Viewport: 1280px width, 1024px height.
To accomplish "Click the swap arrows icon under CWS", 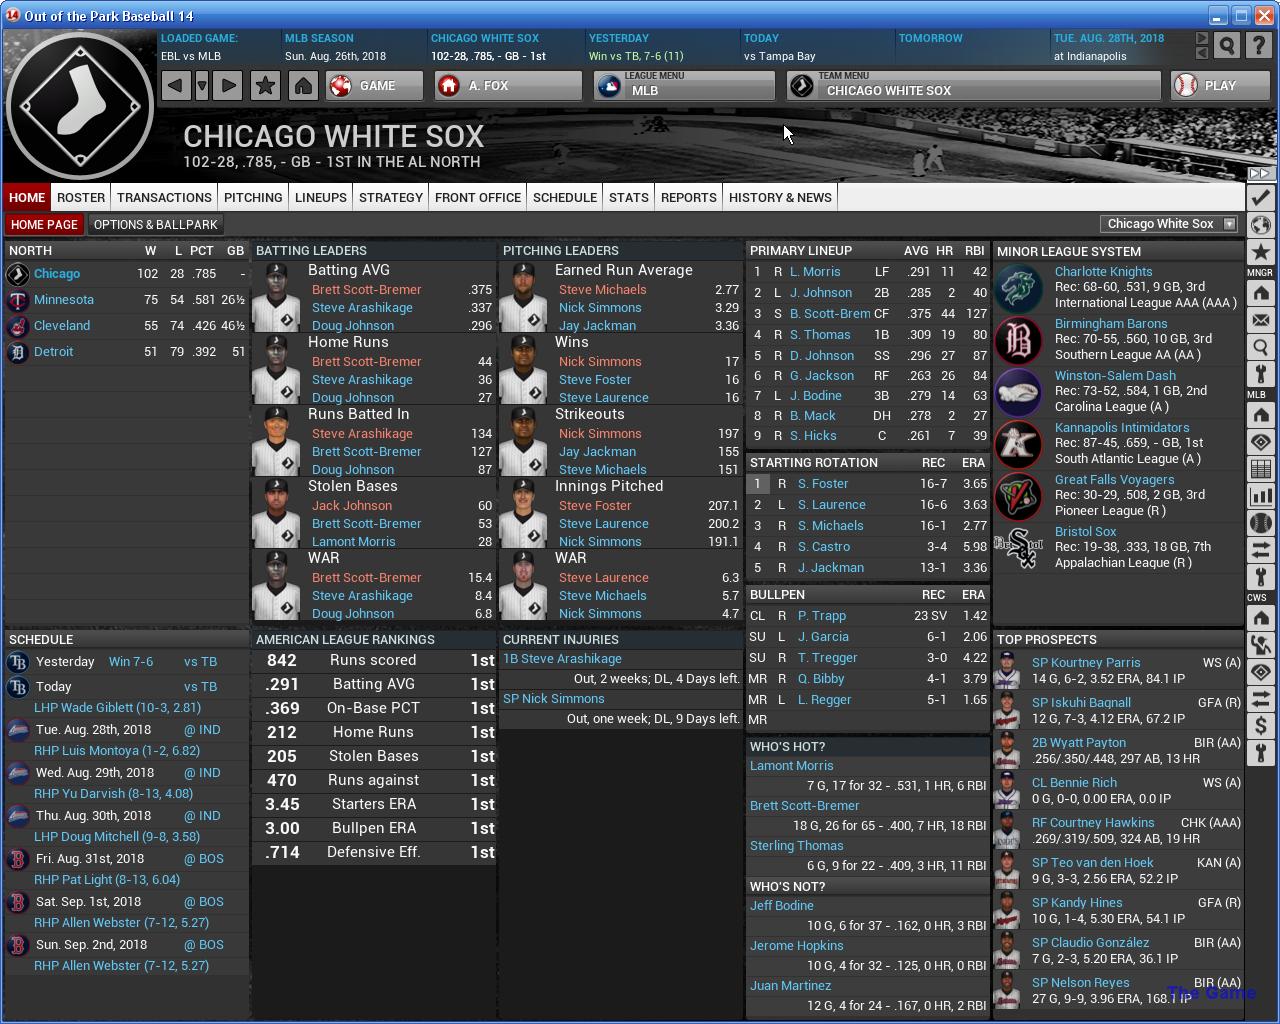I will 1260,699.
